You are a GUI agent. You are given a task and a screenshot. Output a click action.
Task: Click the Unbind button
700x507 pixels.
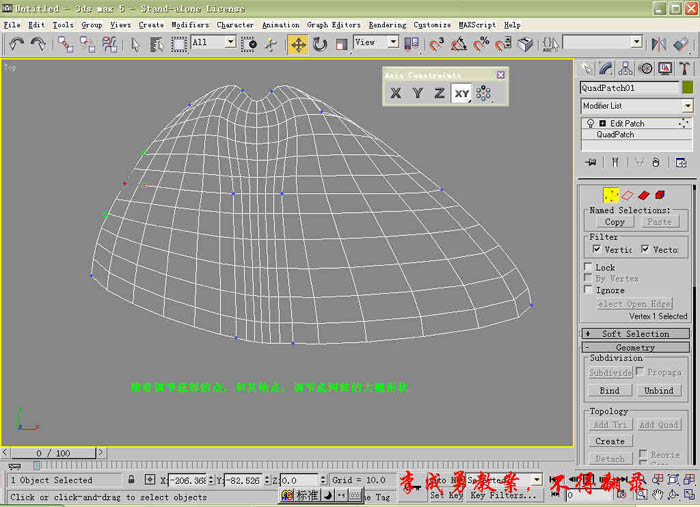pyautogui.click(x=658, y=391)
